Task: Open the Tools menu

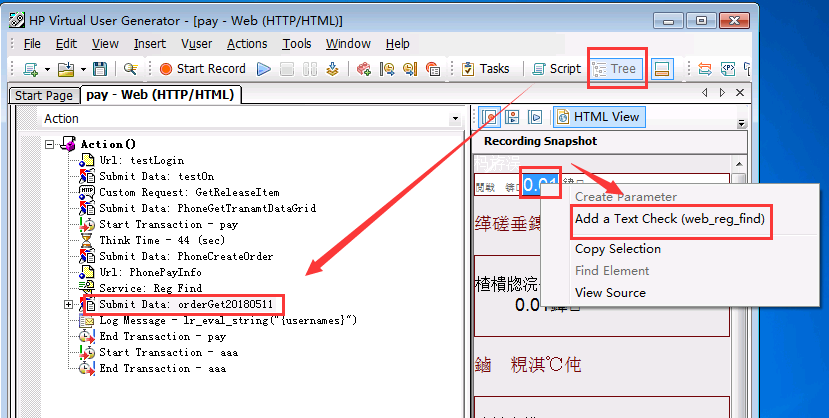Action: pyautogui.click(x=297, y=44)
